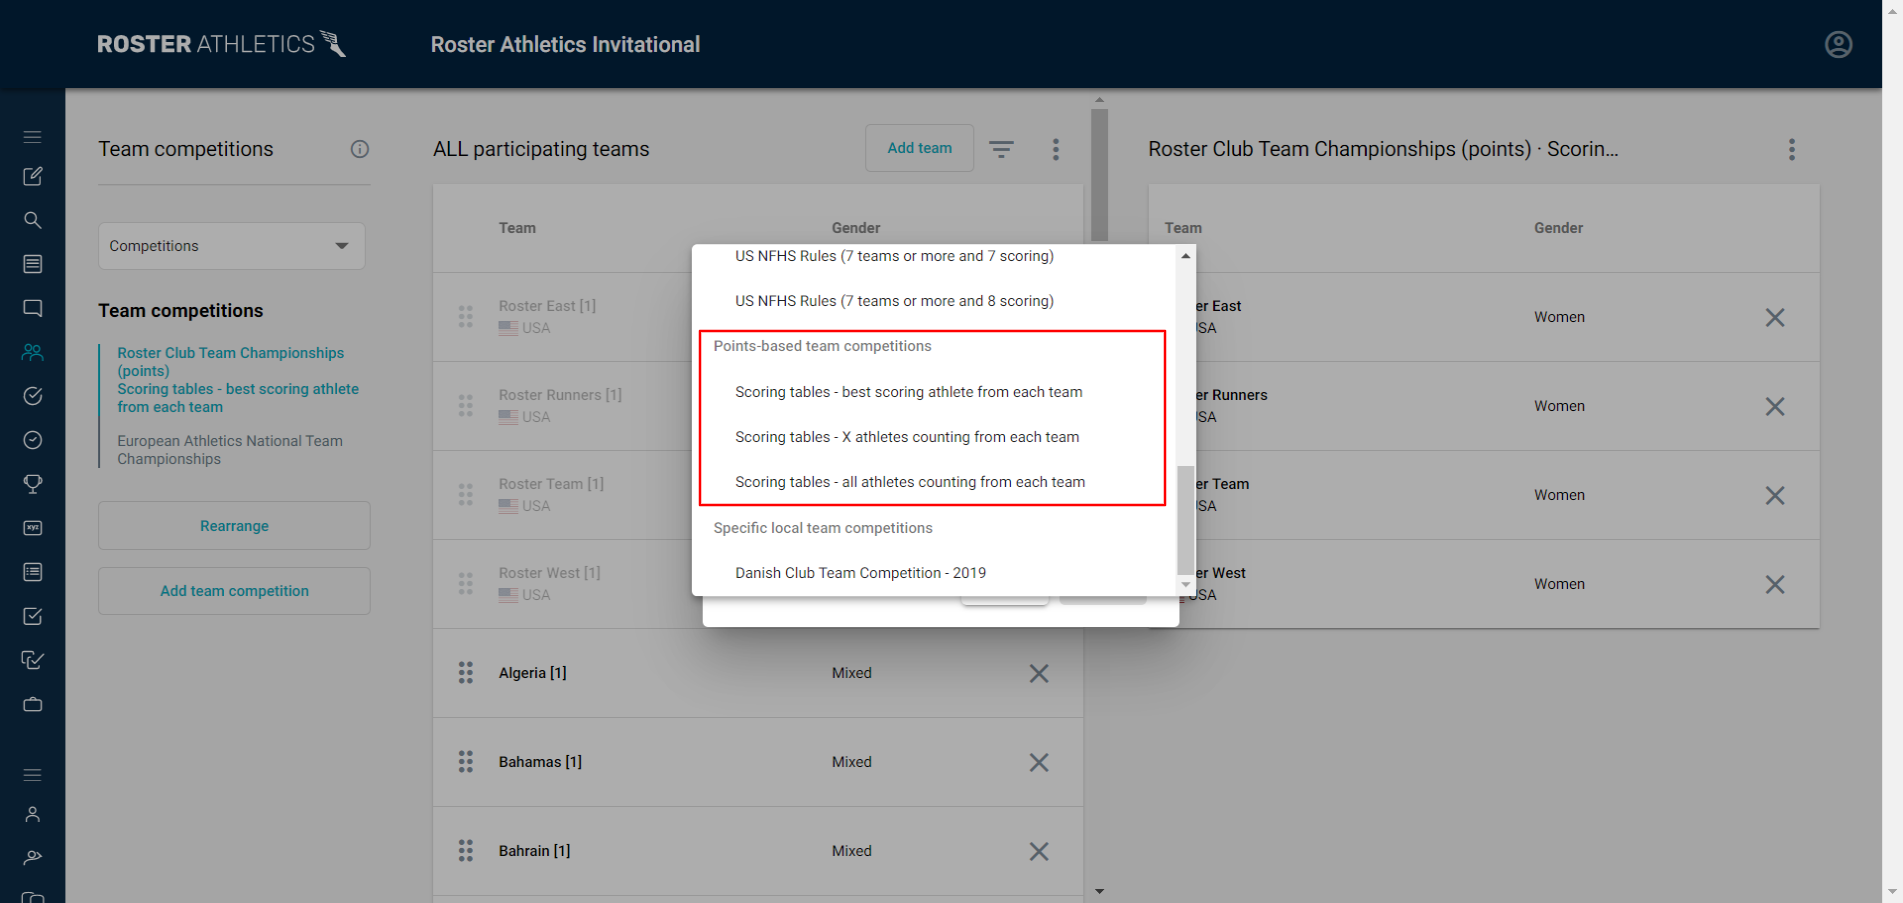The width and height of the screenshot is (1903, 903).
Task: Select the trophy icon in the sidebar
Action: click(x=32, y=483)
